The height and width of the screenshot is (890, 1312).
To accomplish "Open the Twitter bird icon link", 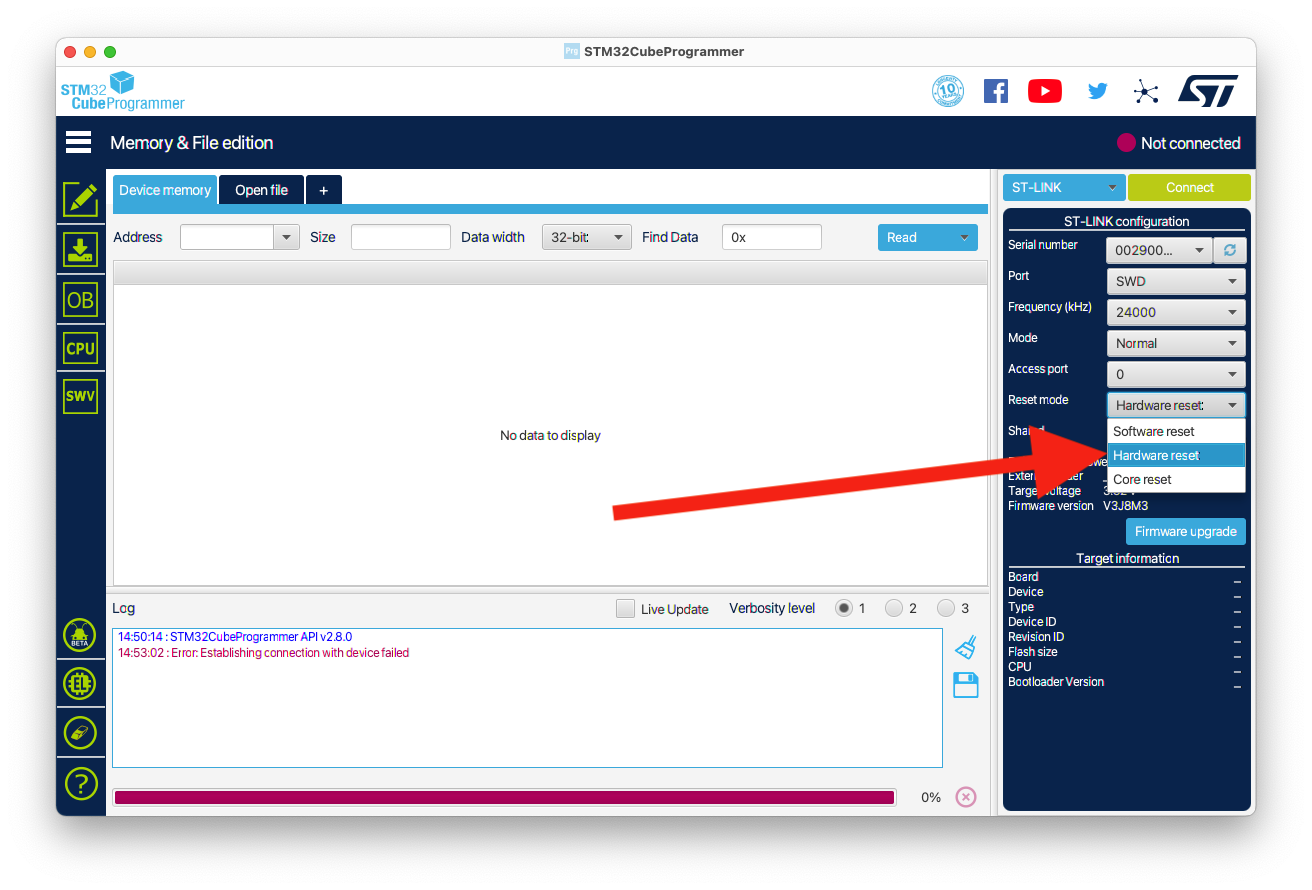I will (x=1098, y=92).
